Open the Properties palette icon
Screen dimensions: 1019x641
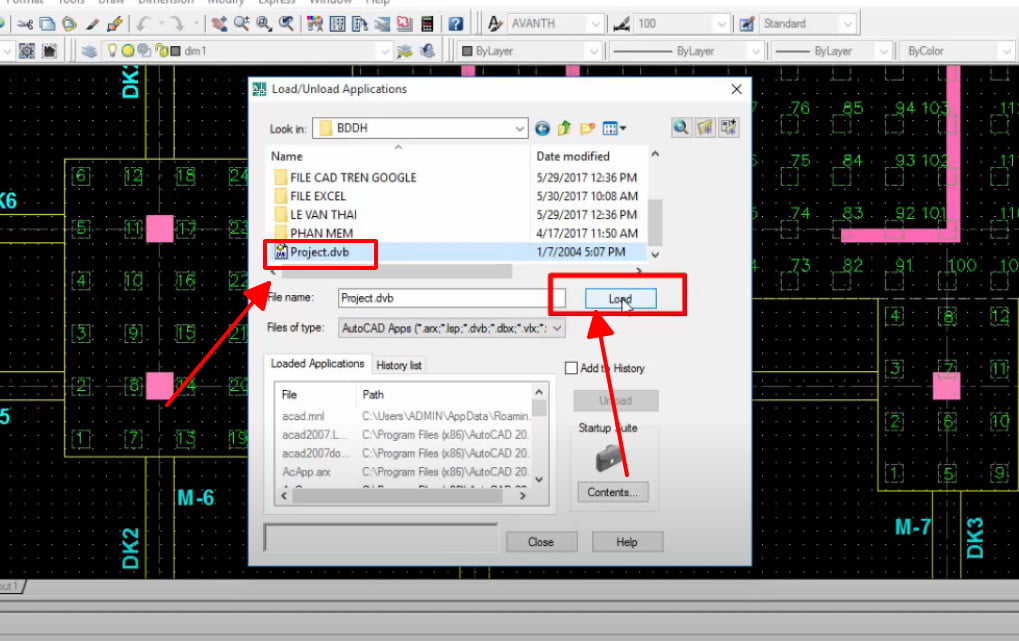coord(315,24)
